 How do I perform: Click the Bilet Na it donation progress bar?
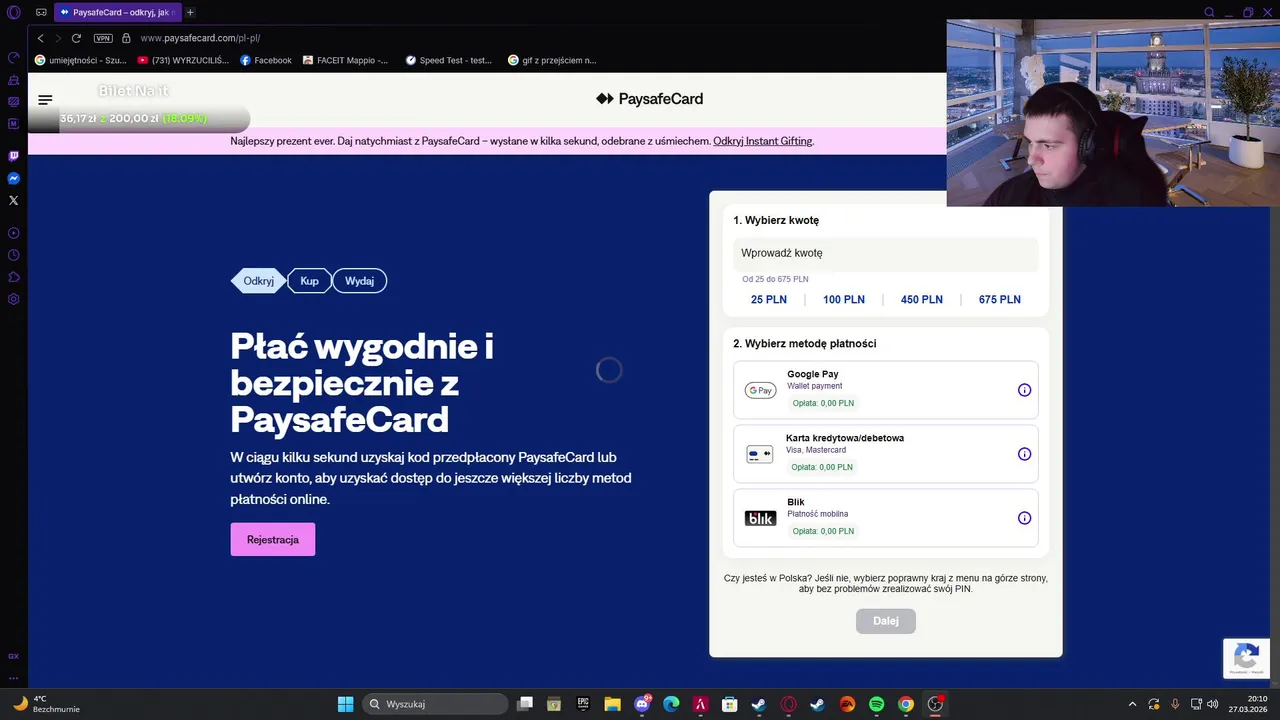(x=139, y=118)
